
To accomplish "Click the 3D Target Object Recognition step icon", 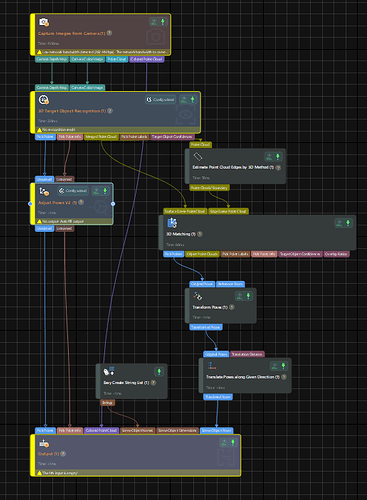I will point(44,100).
